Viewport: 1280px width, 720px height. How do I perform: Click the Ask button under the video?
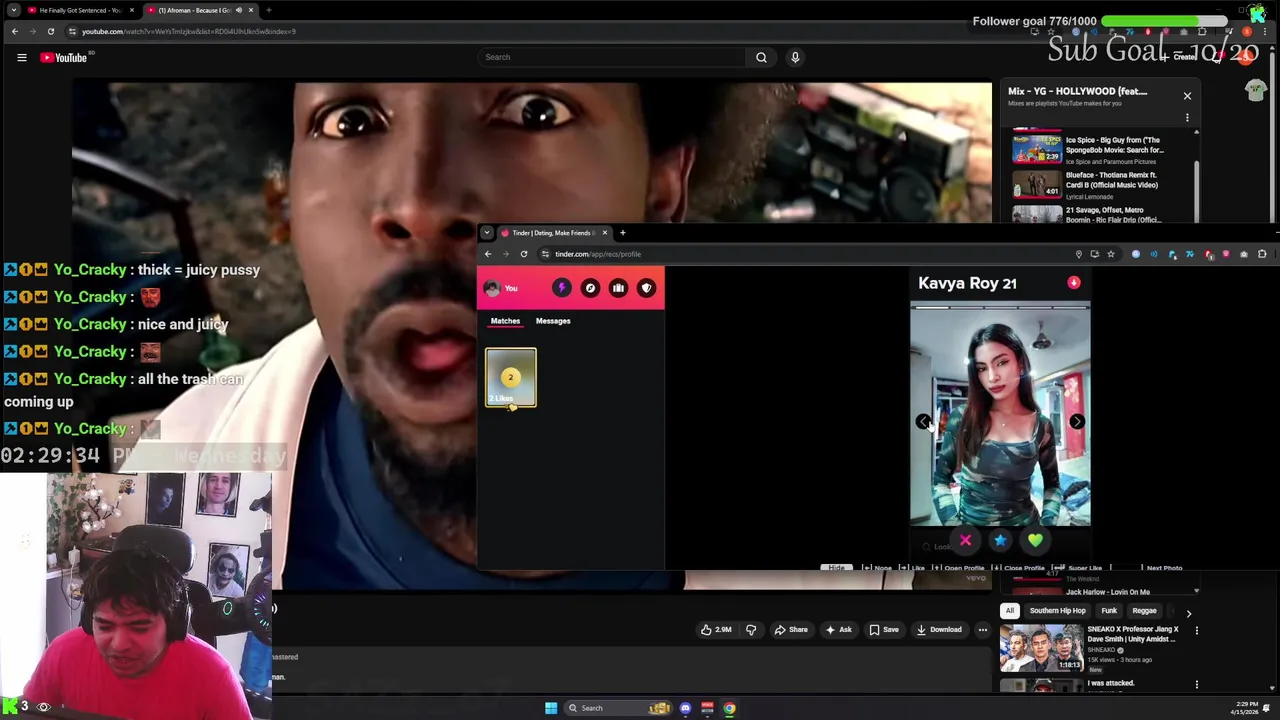(838, 630)
